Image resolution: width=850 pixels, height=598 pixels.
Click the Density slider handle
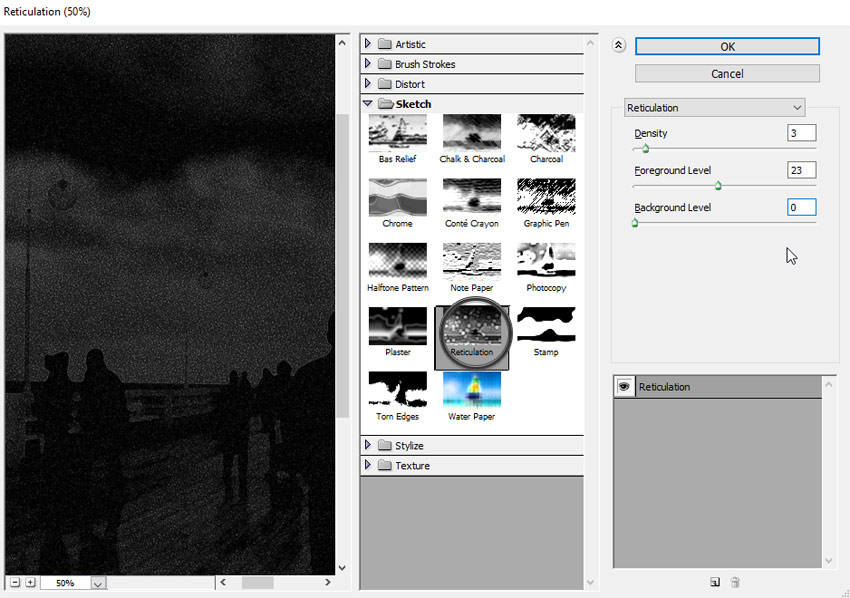645,149
